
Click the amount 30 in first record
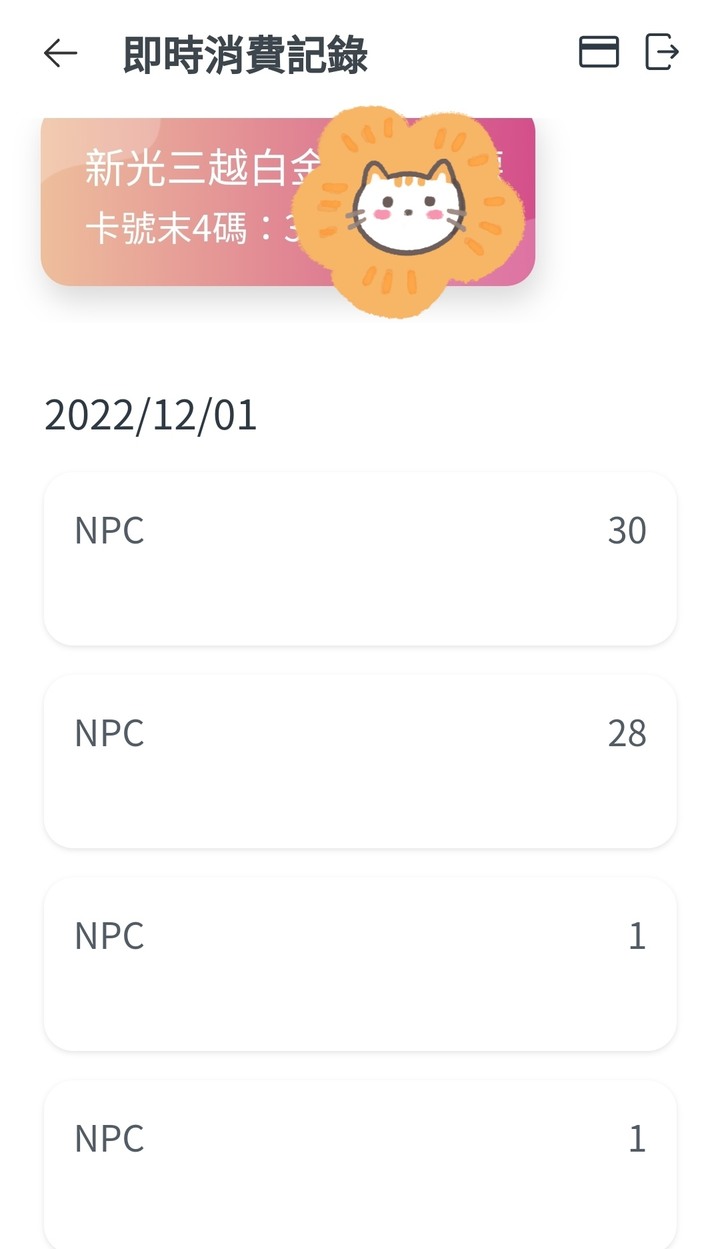(627, 531)
